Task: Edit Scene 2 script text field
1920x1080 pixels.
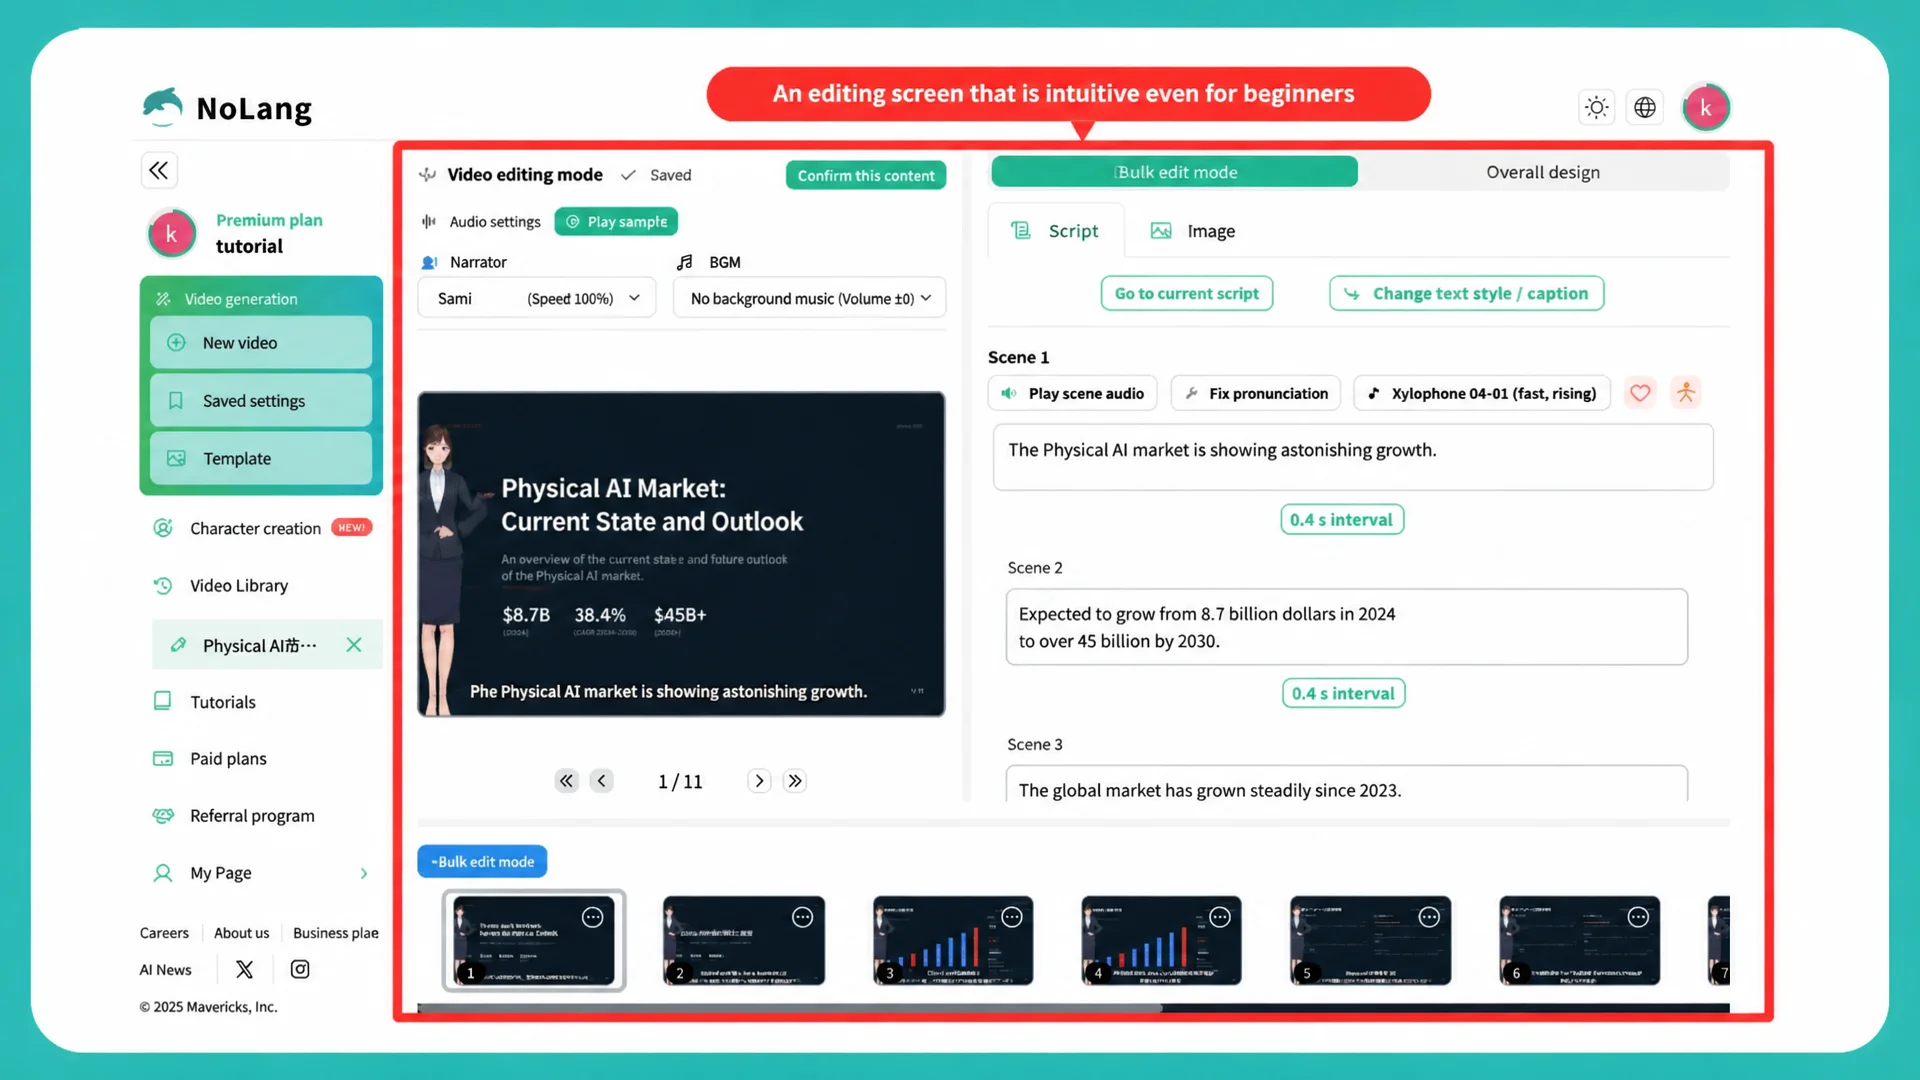Action: coord(1347,627)
